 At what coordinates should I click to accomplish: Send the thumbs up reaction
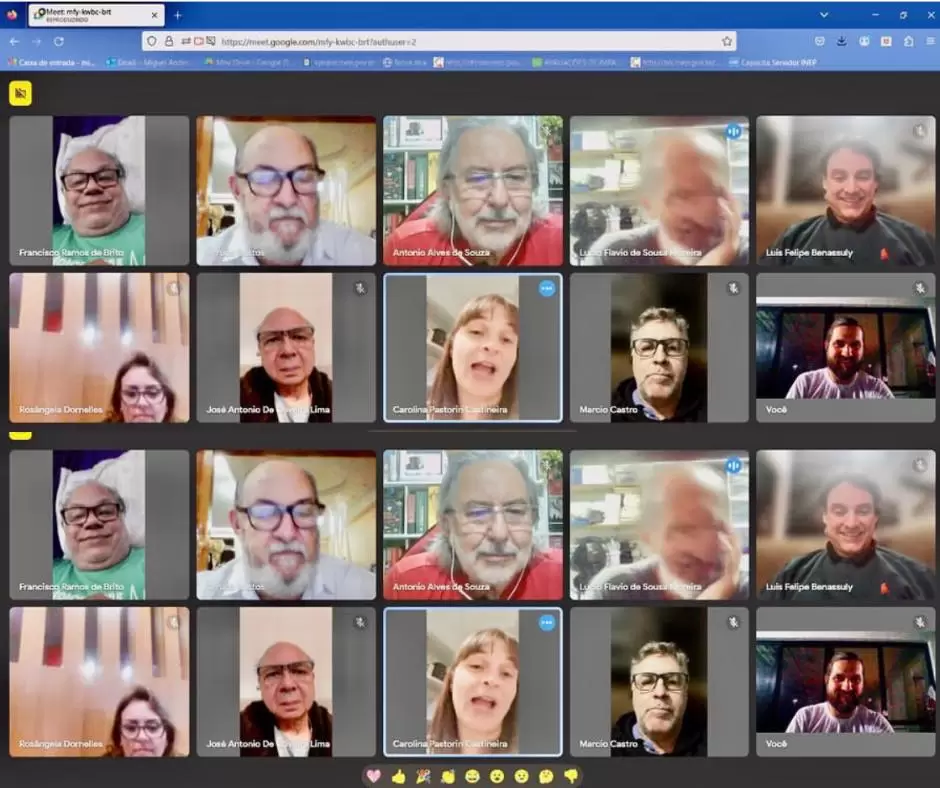(399, 776)
